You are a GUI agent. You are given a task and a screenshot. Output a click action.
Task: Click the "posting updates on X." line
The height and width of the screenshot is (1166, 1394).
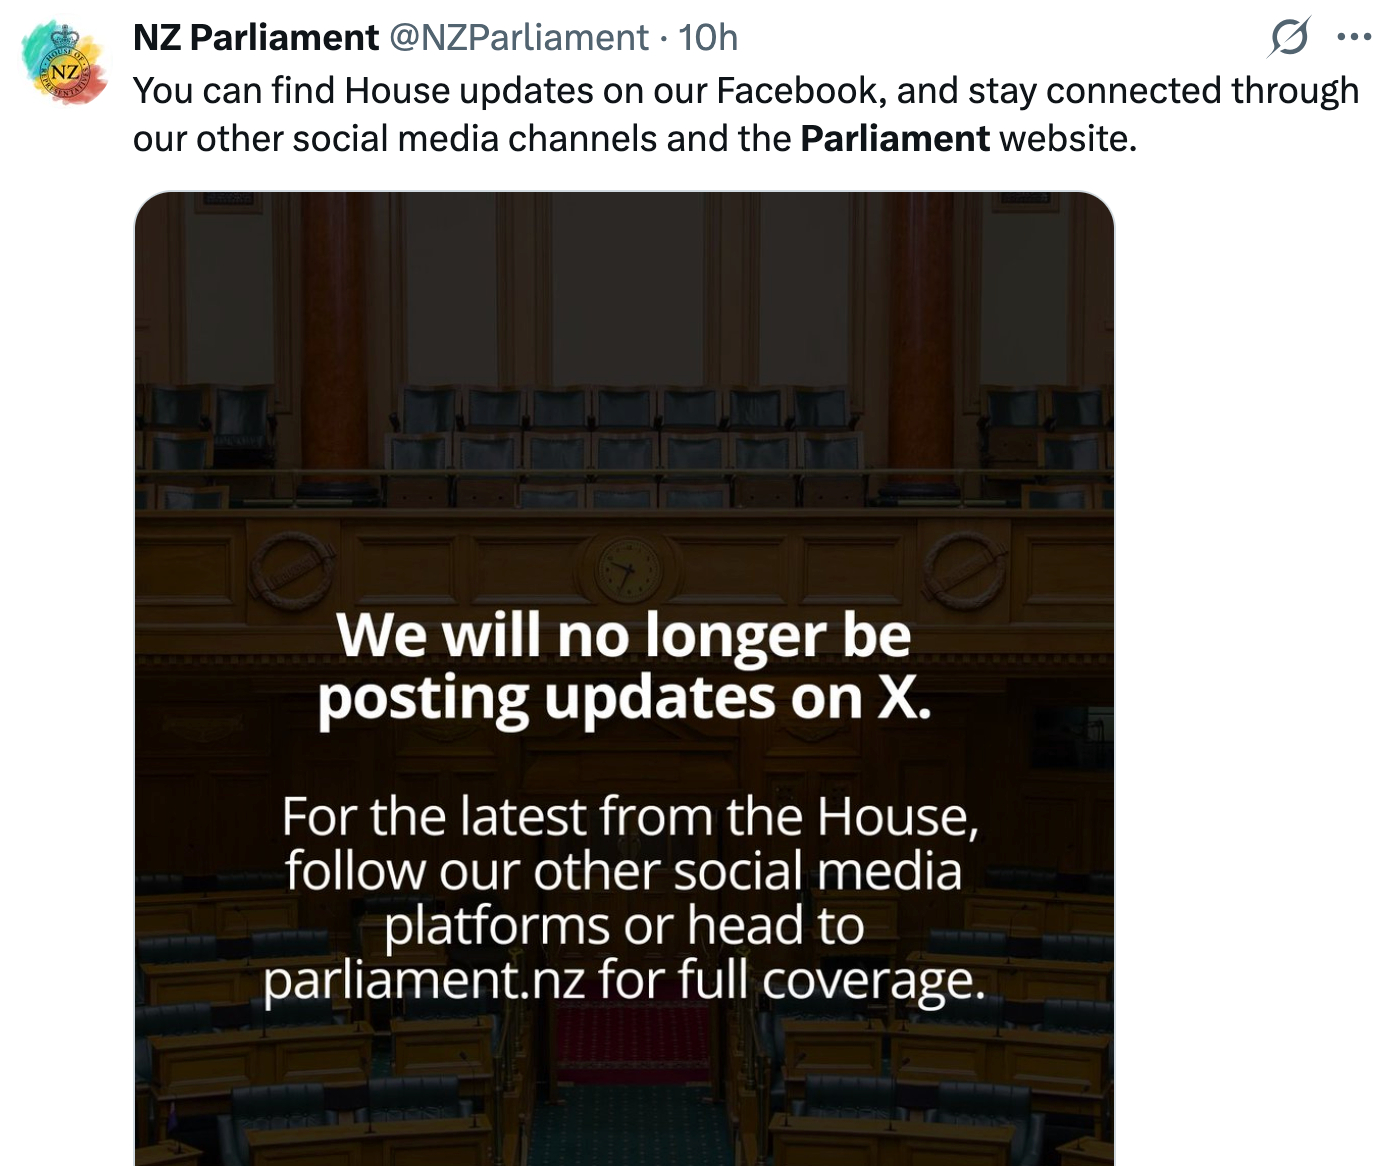click(624, 697)
